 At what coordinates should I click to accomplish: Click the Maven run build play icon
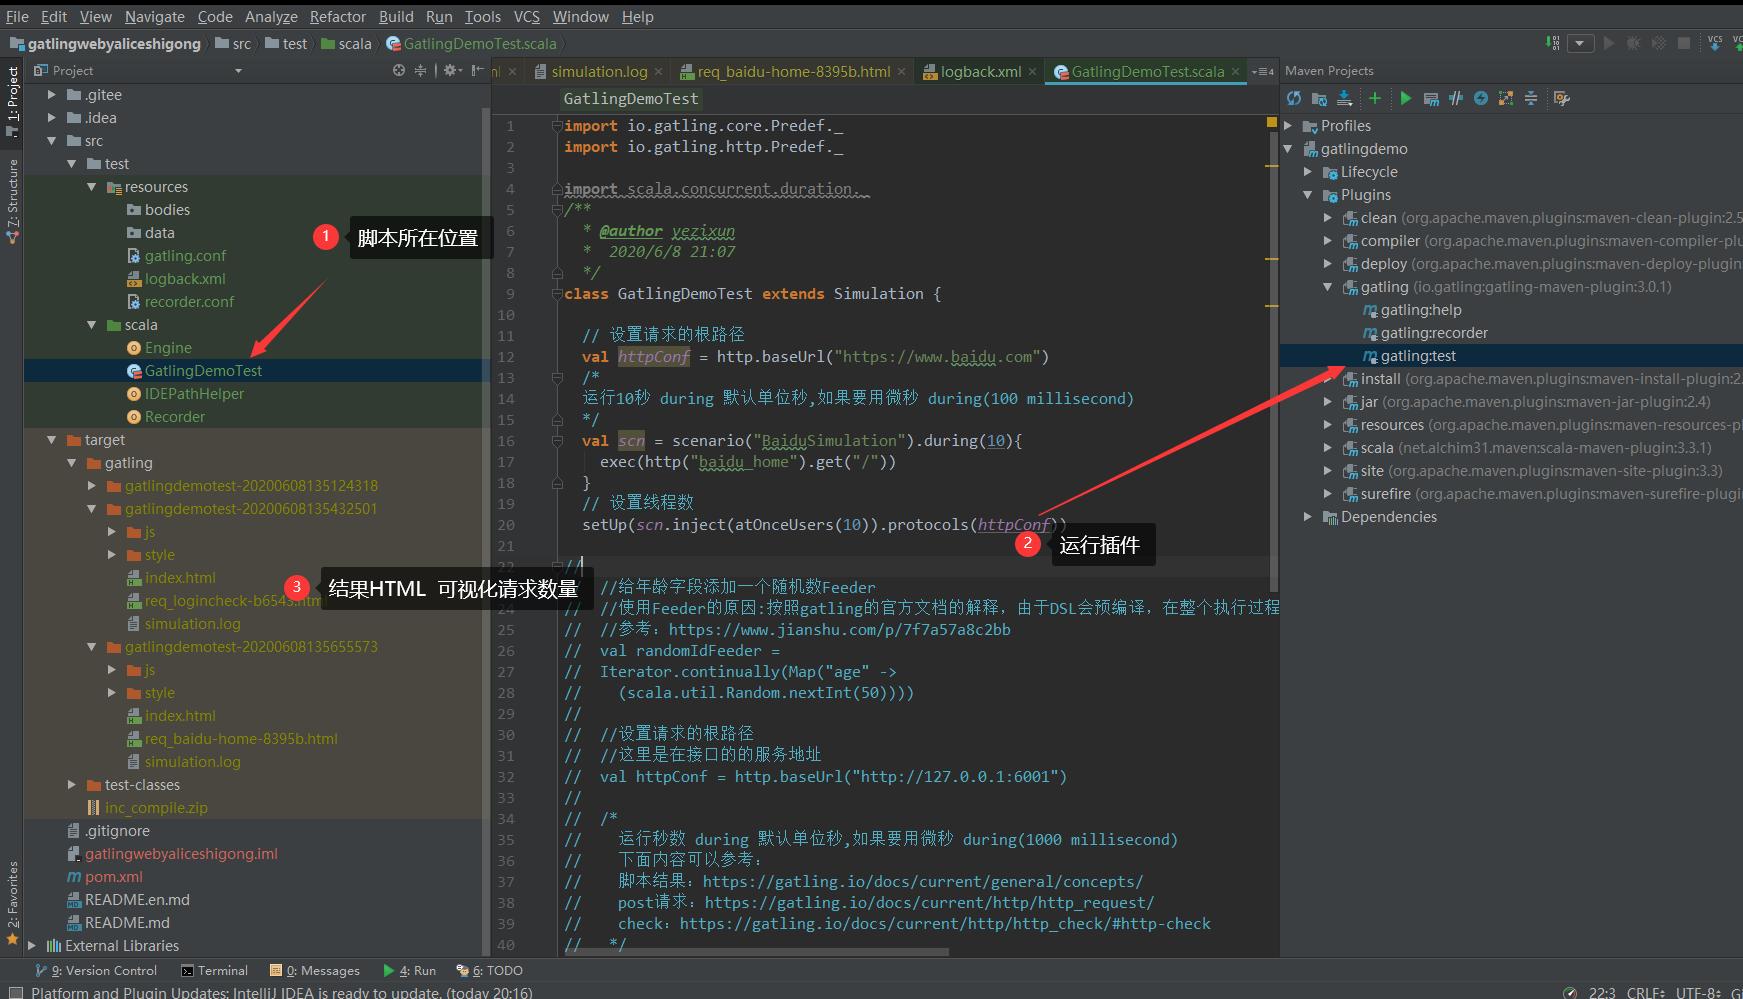tap(1406, 98)
